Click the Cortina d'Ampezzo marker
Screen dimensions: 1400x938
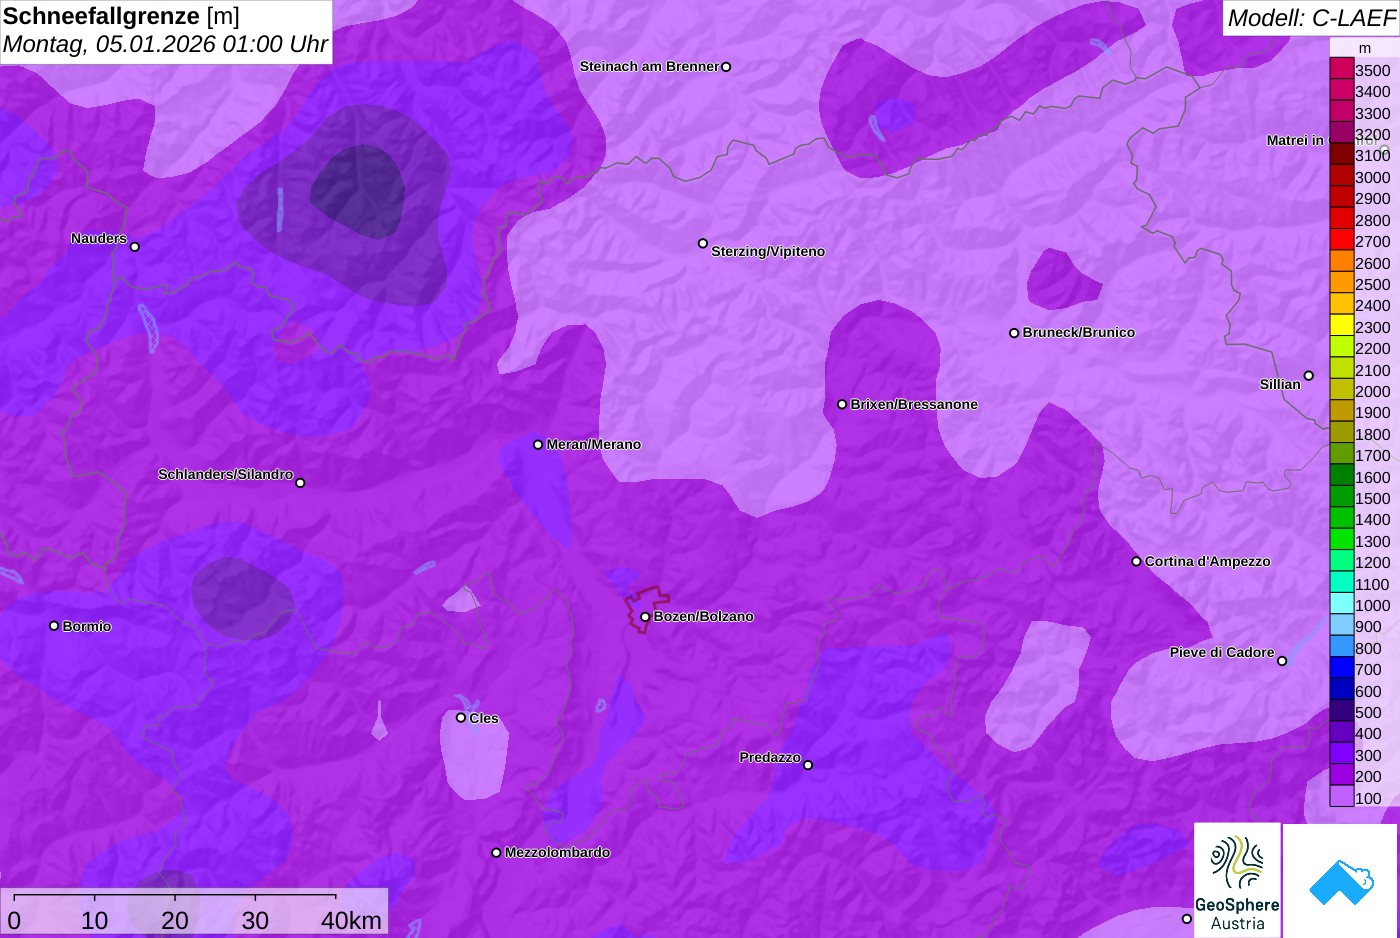point(1136,562)
